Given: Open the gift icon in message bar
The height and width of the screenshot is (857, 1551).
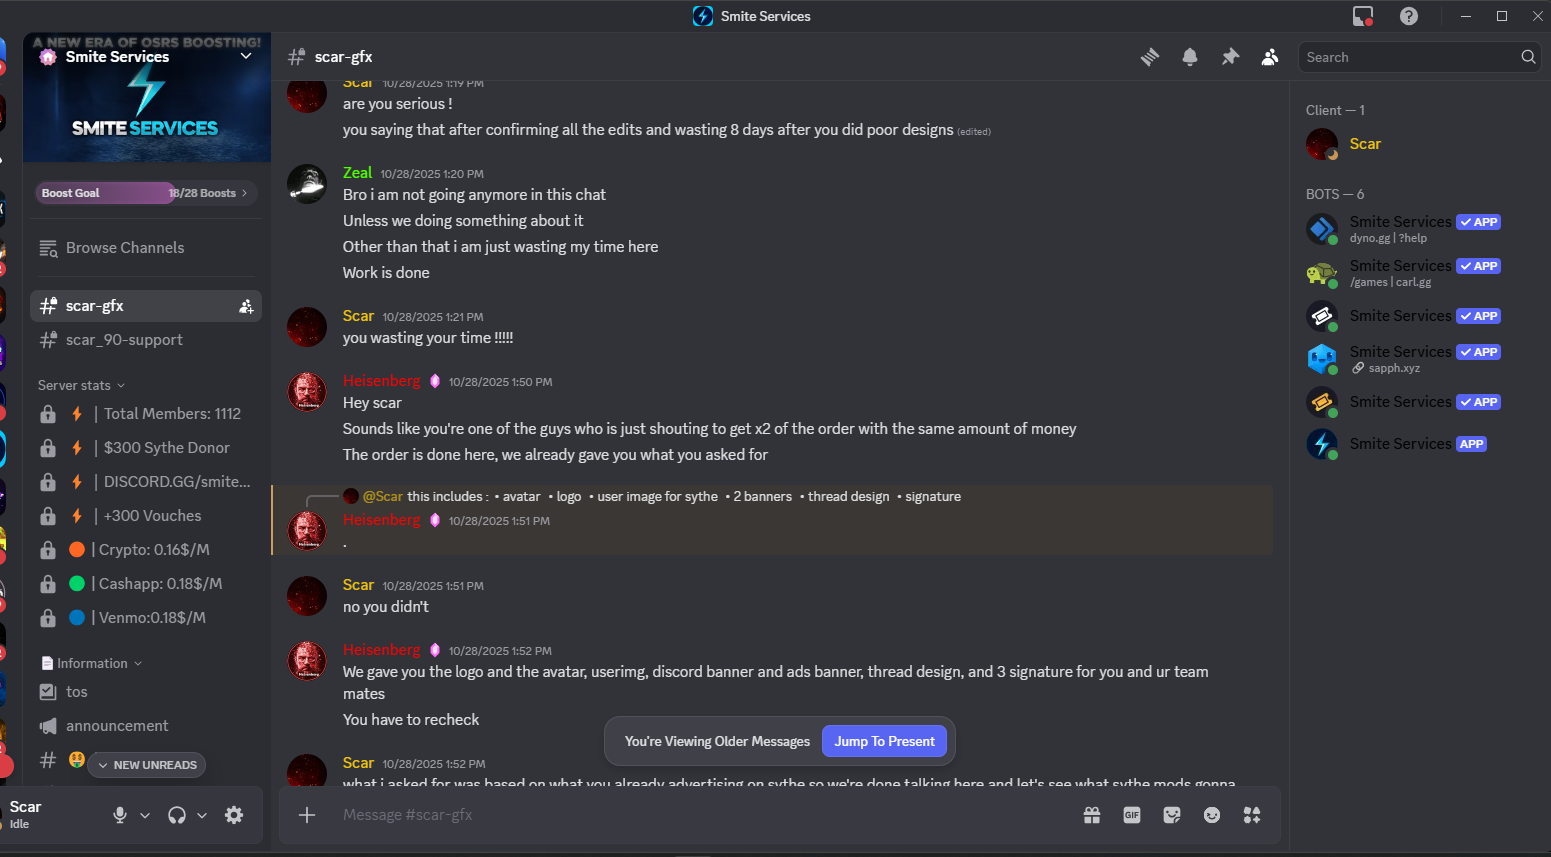Looking at the screenshot, I should pyautogui.click(x=1092, y=815).
